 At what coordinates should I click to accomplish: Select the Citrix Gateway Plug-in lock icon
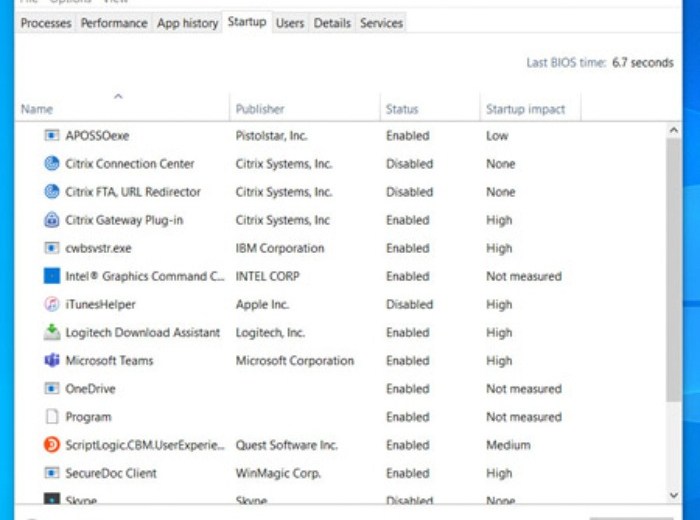point(52,220)
